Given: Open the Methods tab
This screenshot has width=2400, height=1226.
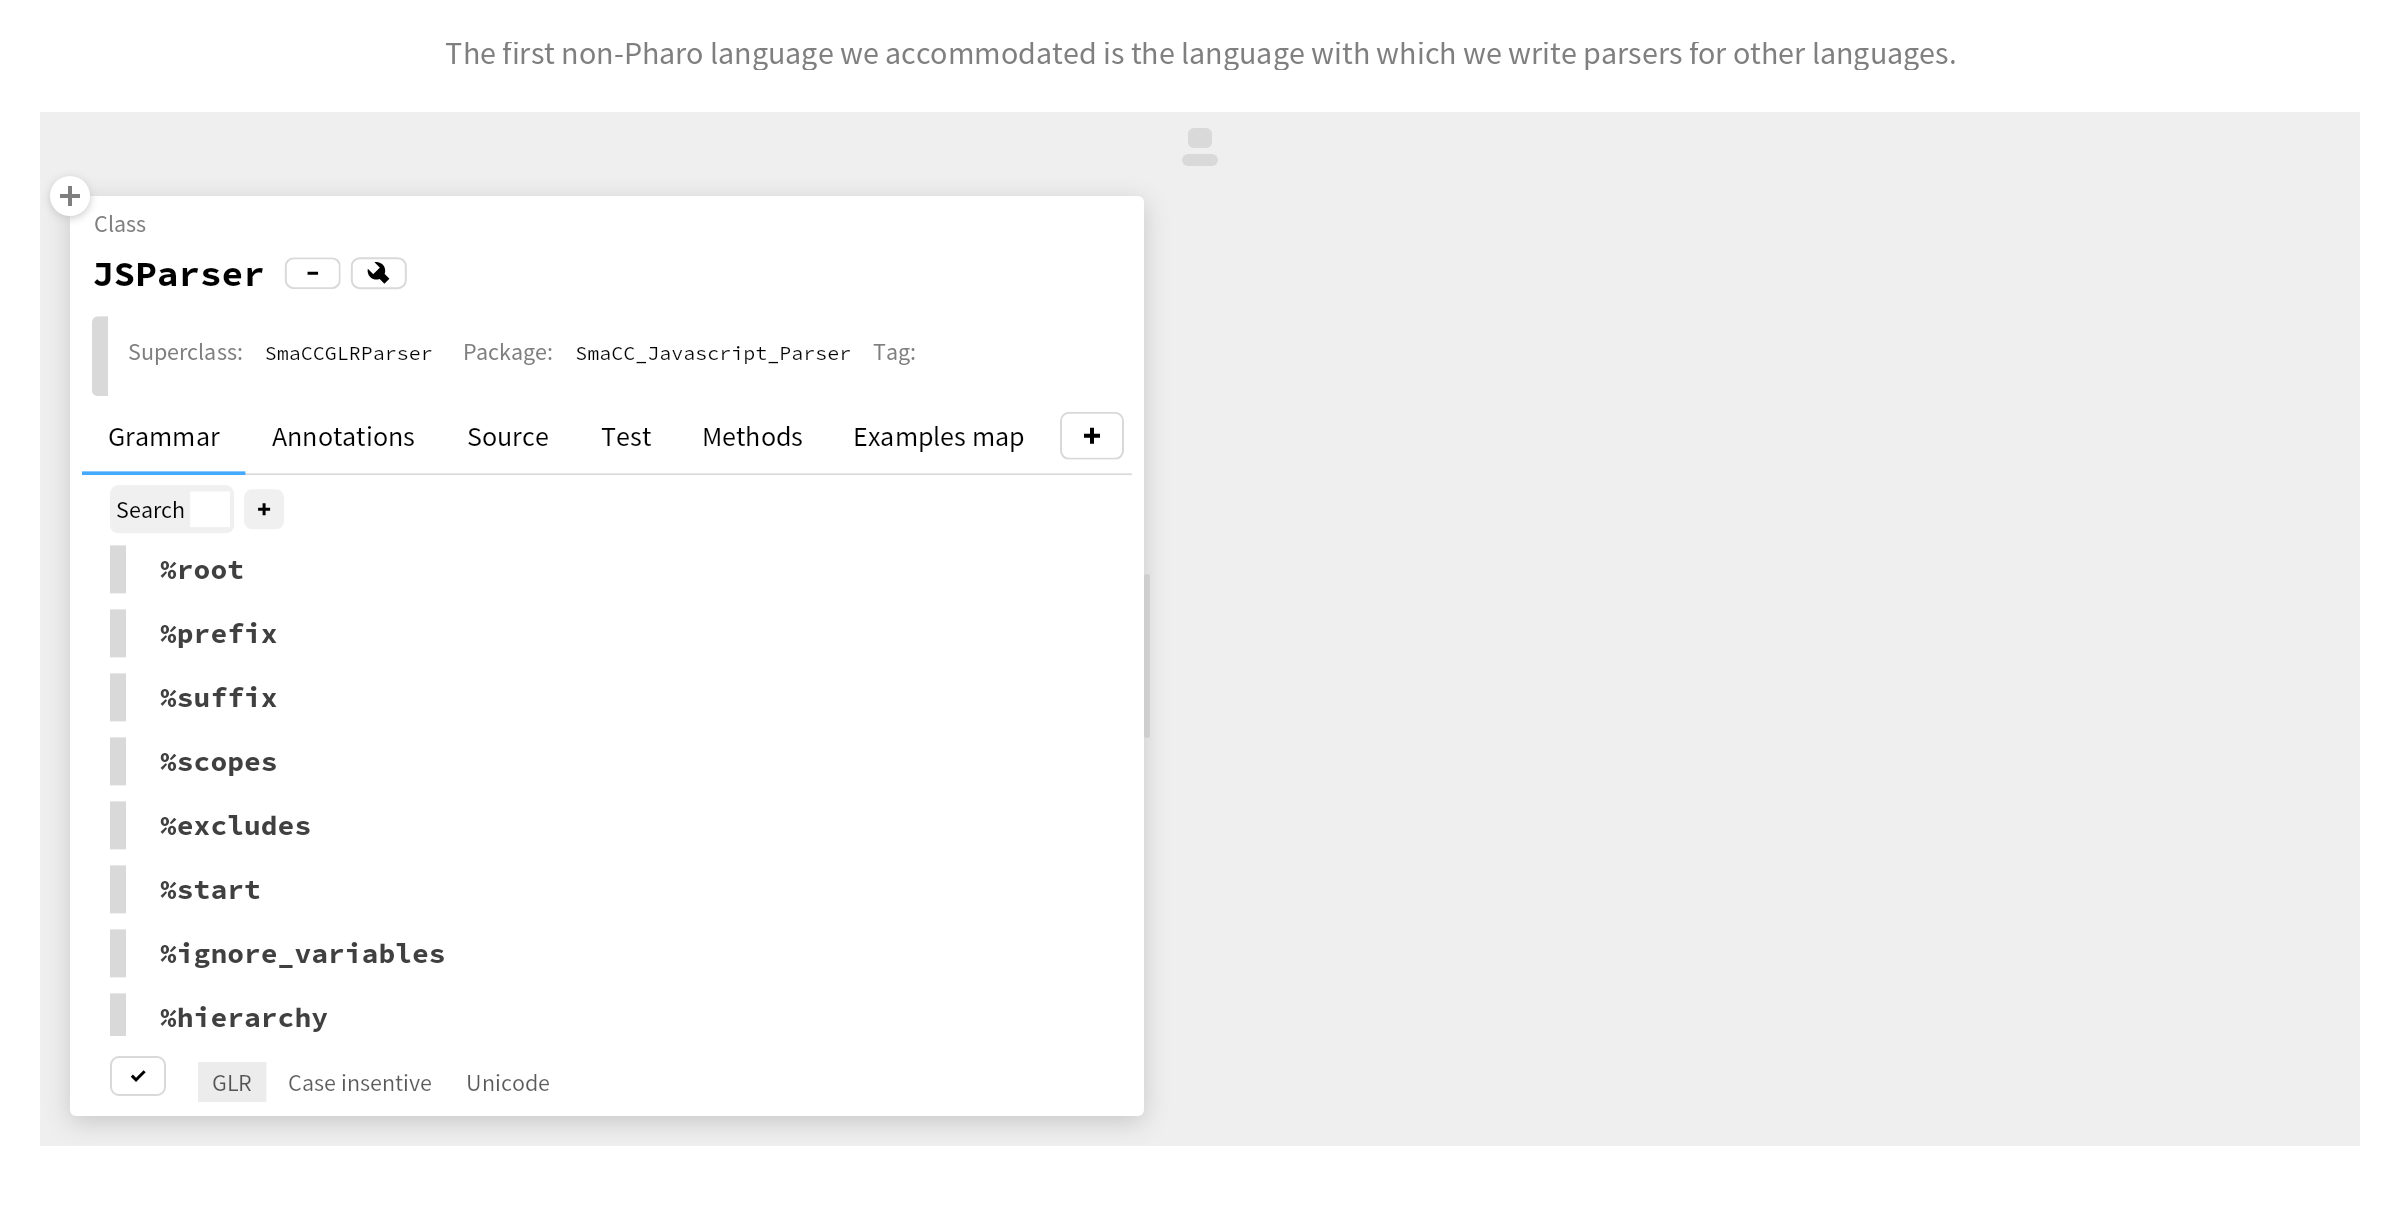Looking at the screenshot, I should [752, 437].
